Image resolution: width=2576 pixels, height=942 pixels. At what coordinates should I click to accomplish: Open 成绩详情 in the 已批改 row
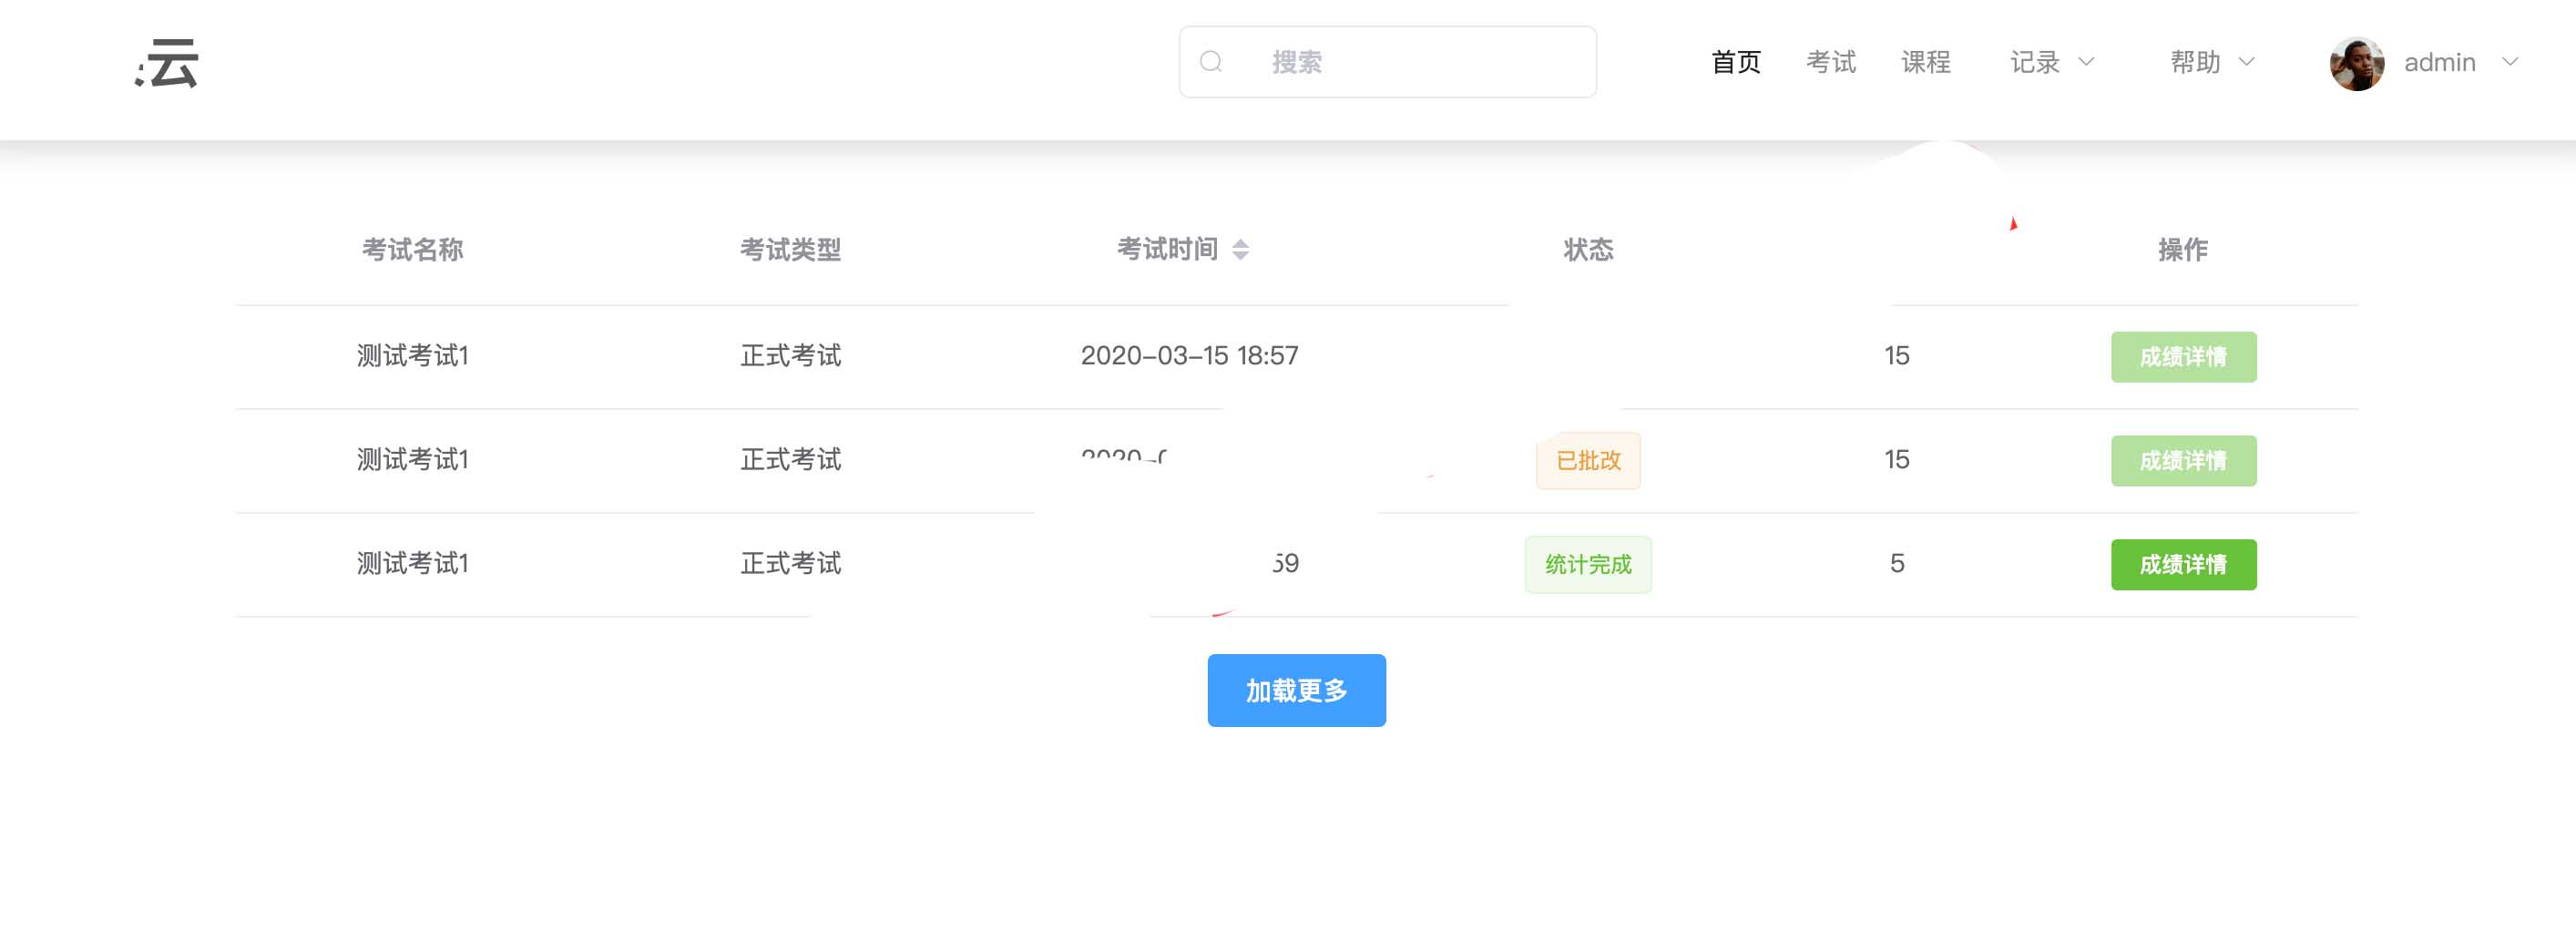(2183, 461)
